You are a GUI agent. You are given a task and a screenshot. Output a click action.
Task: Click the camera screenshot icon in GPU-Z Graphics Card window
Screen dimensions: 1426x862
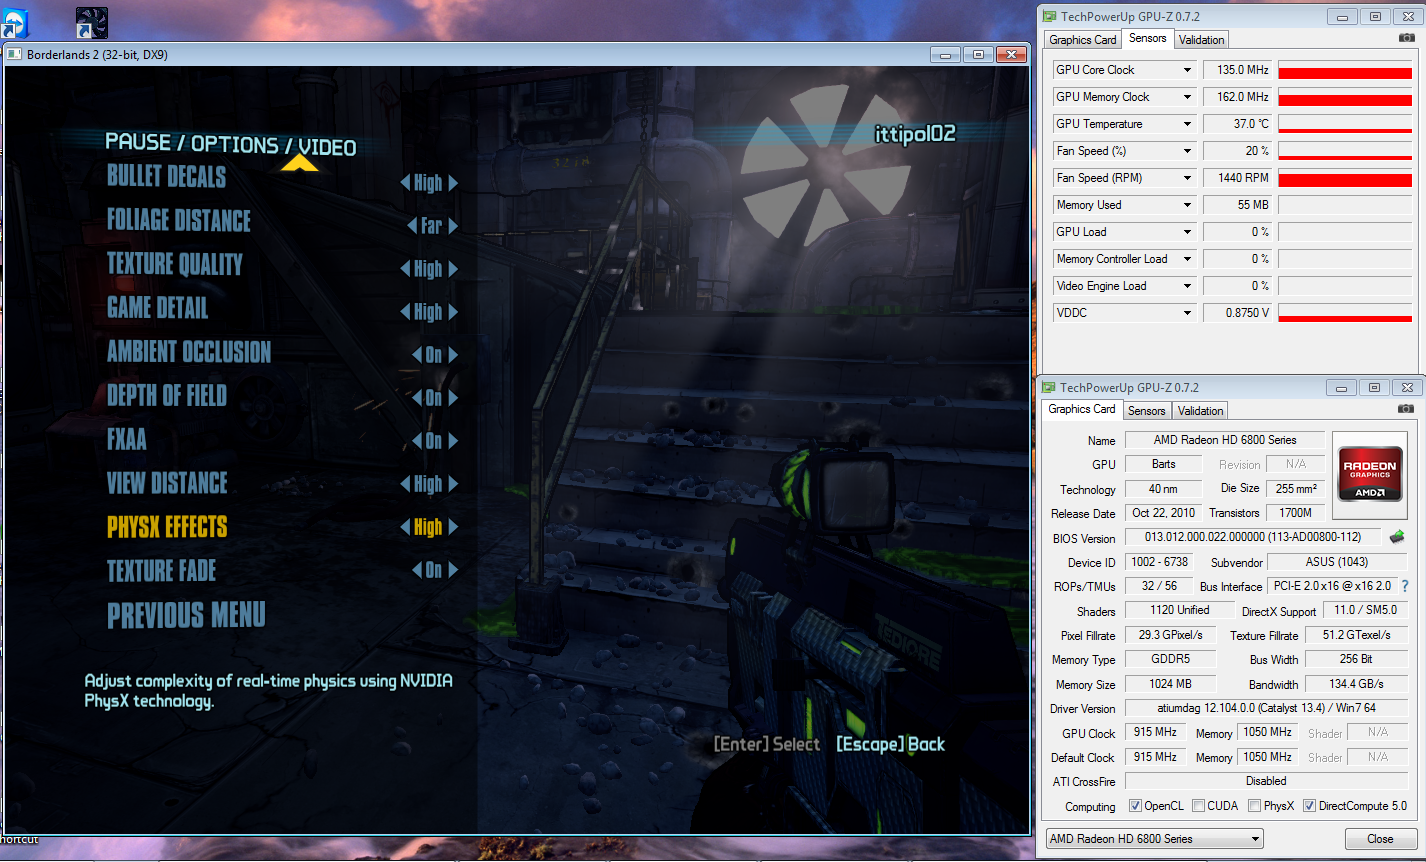click(x=1407, y=409)
